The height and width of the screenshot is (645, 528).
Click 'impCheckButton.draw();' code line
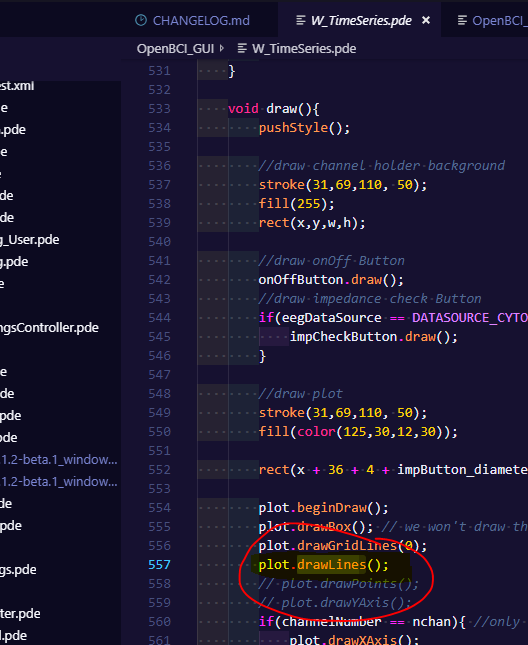[x=373, y=336]
